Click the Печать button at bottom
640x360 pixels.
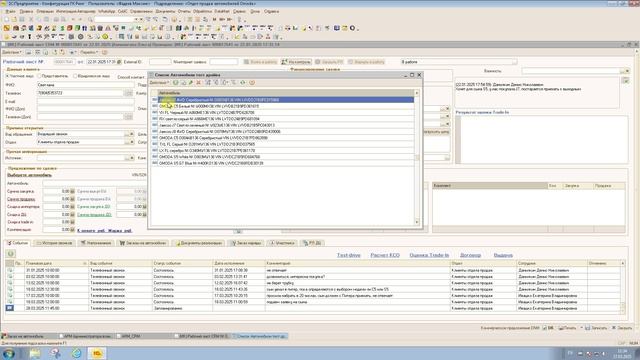[568, 328]
